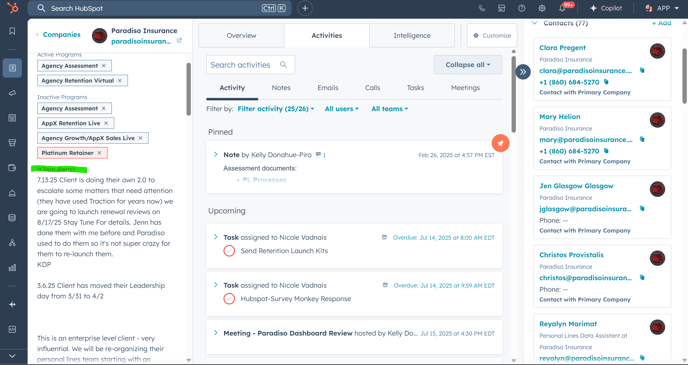Open Settings gear icon in top bar

(x=542, y=8)
